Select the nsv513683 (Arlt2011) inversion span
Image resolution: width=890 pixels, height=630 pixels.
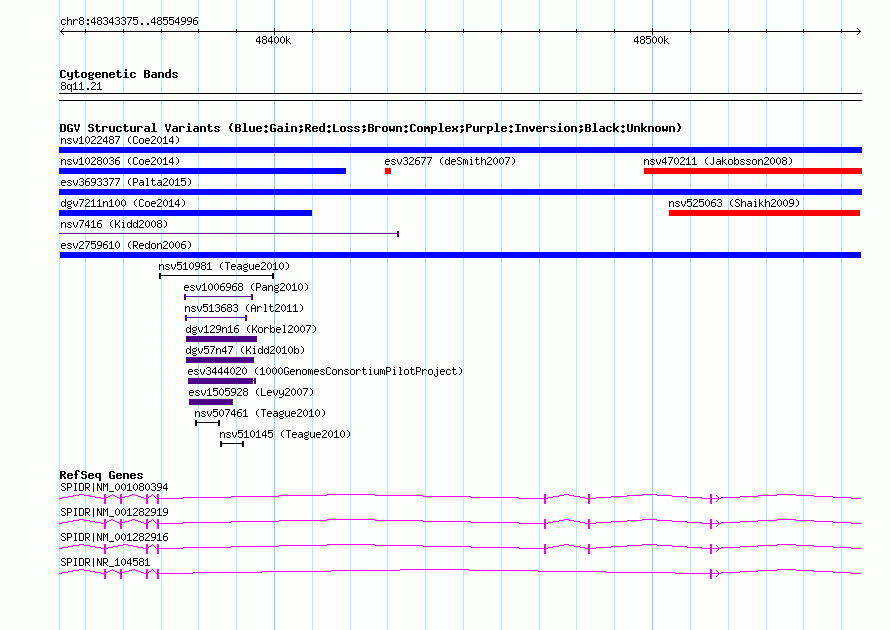coord(216,318)
